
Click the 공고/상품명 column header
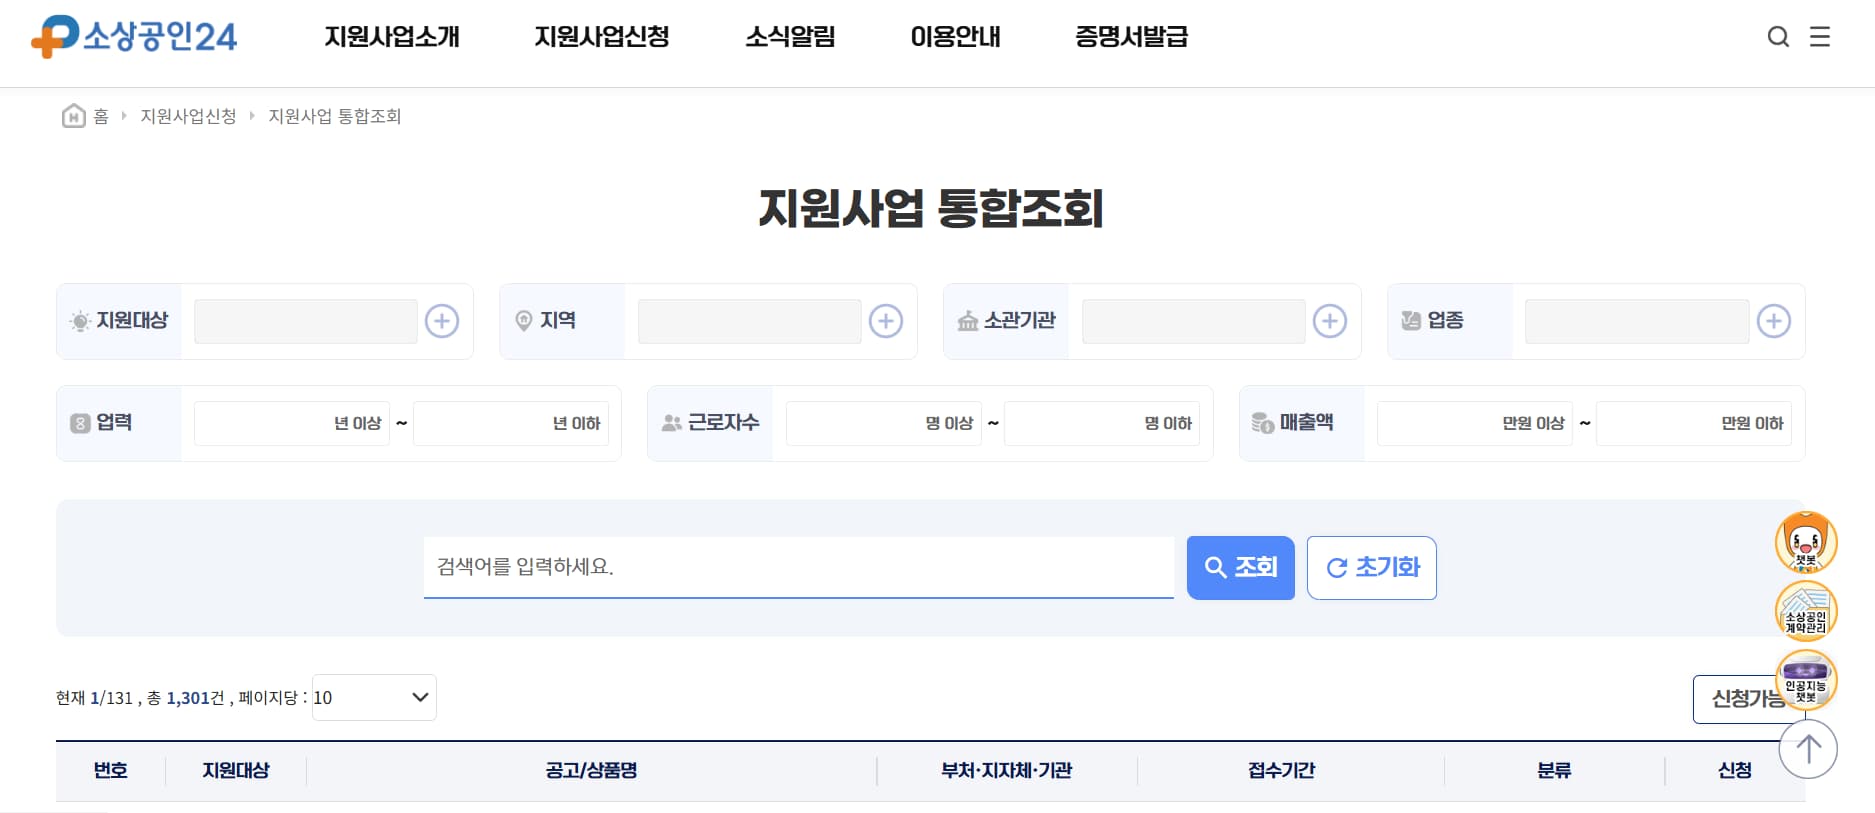[x=592, y=770]
